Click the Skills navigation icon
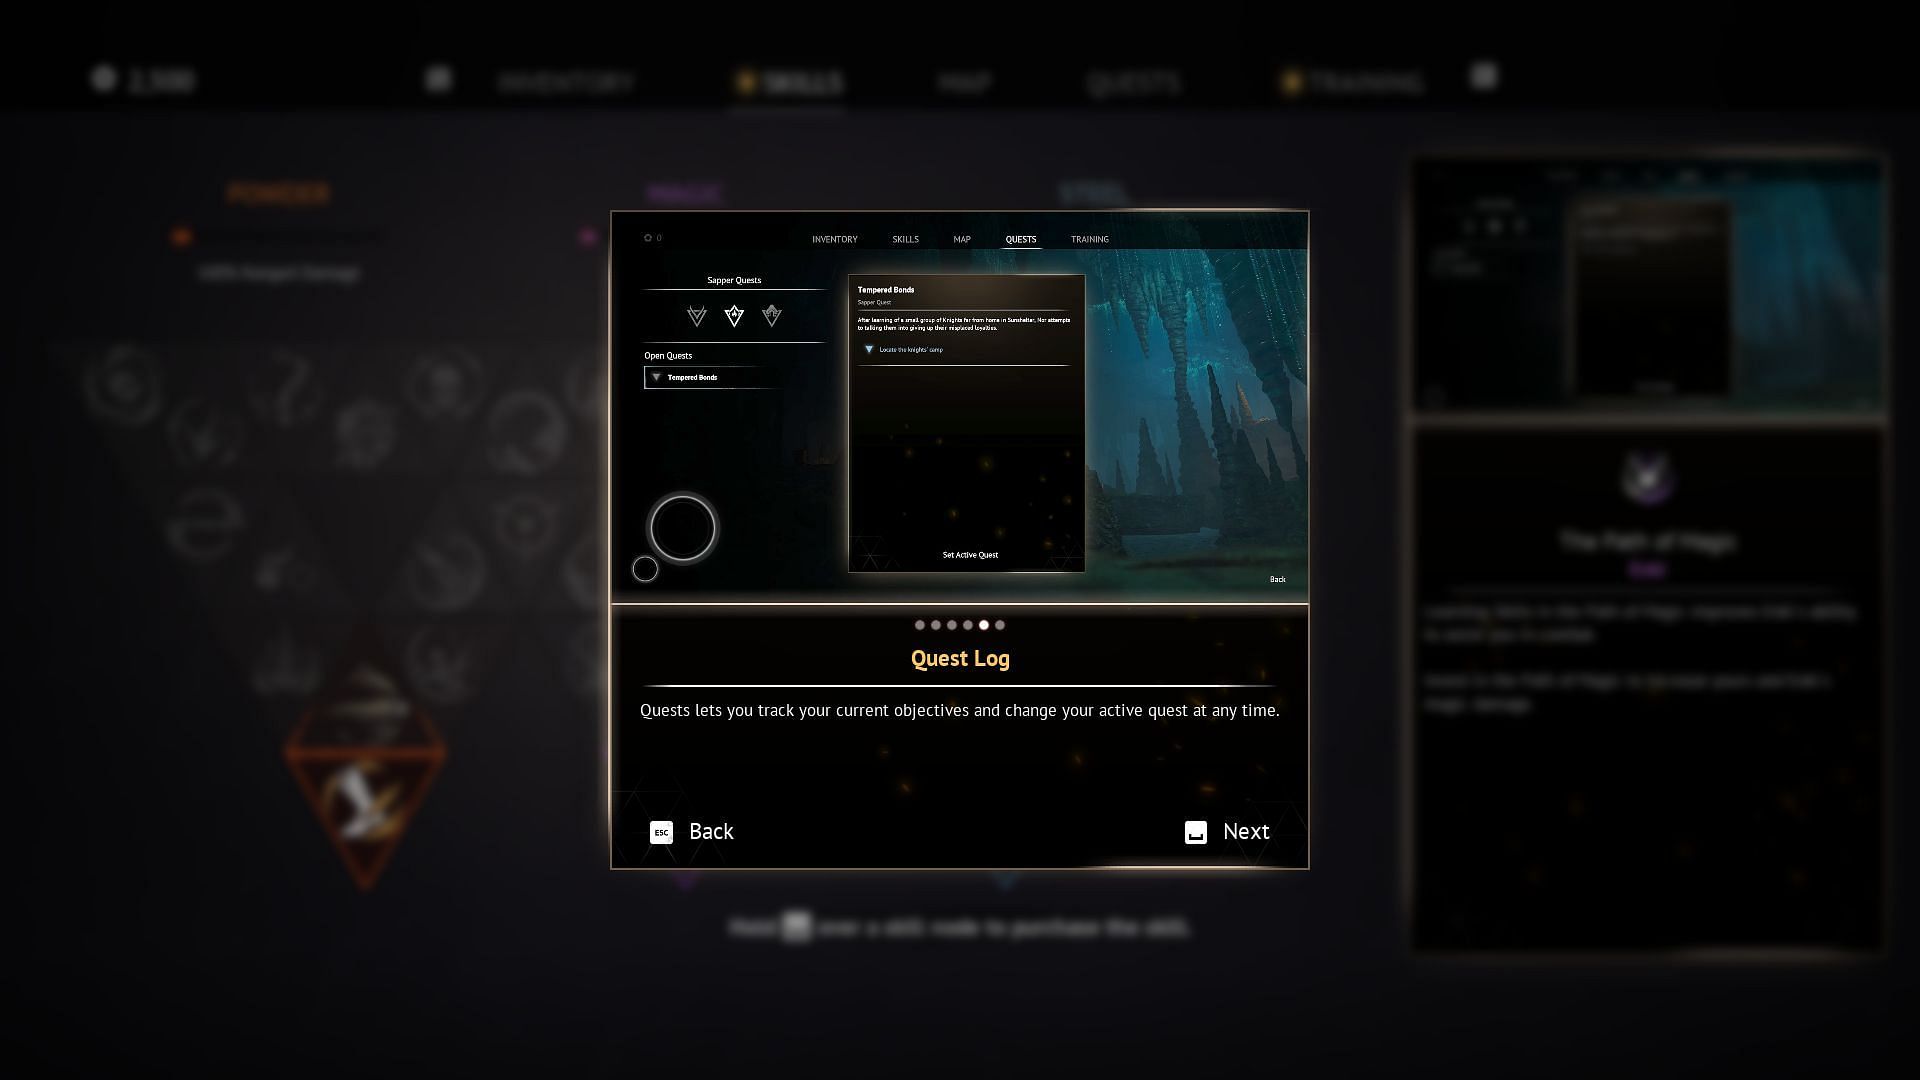Viewport: 1920px width, 1080px height. (x=905, y=239)
